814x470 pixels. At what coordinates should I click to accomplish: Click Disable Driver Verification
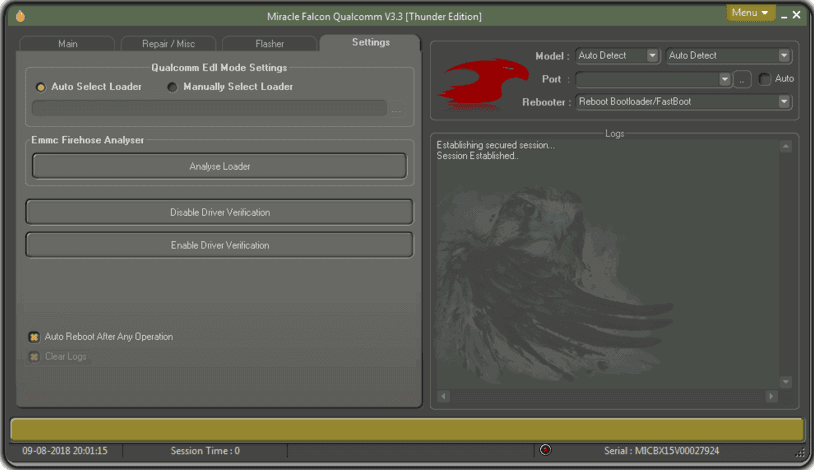(x=220, y=212)
